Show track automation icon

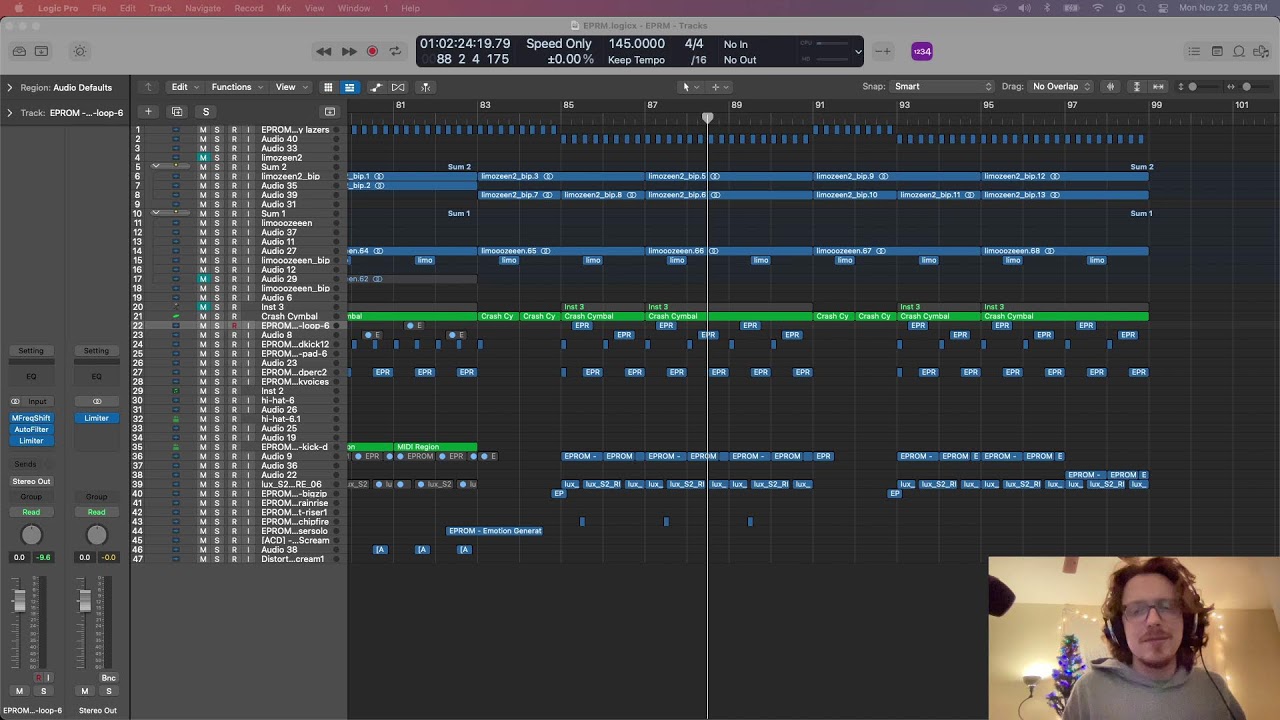pyautogui.click(x=376, y=87)
